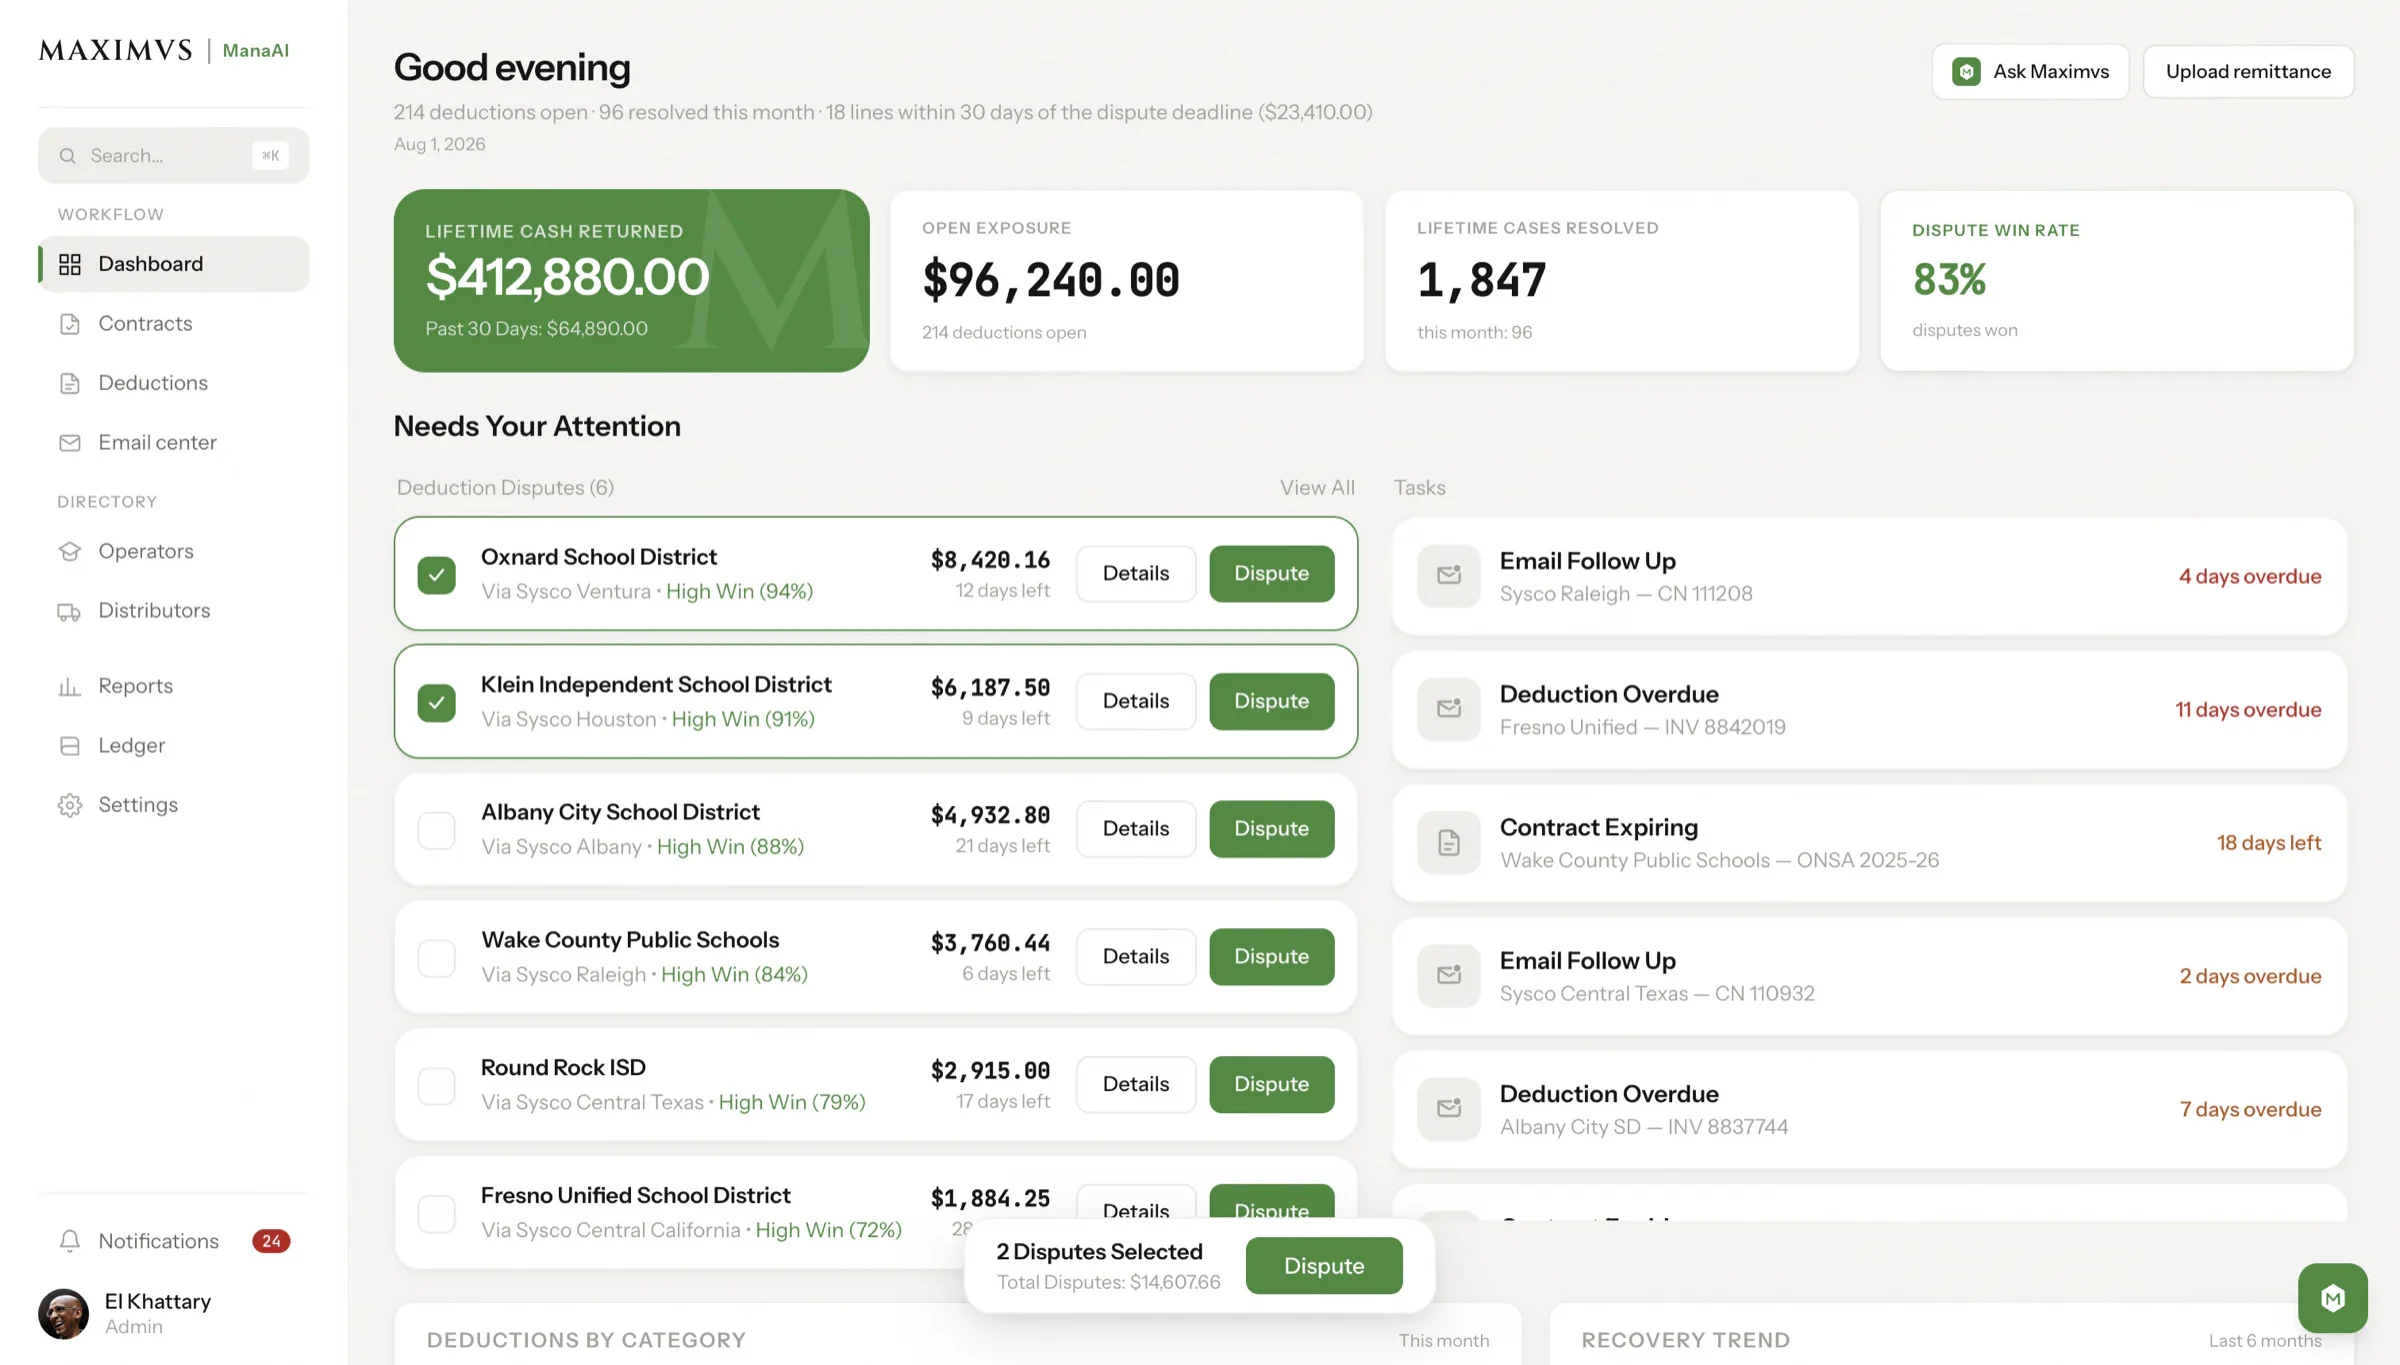Dispute the Albany City School District deduction
The height and width of the screenshot is (1365, 2400).
tap(1271, 829)
